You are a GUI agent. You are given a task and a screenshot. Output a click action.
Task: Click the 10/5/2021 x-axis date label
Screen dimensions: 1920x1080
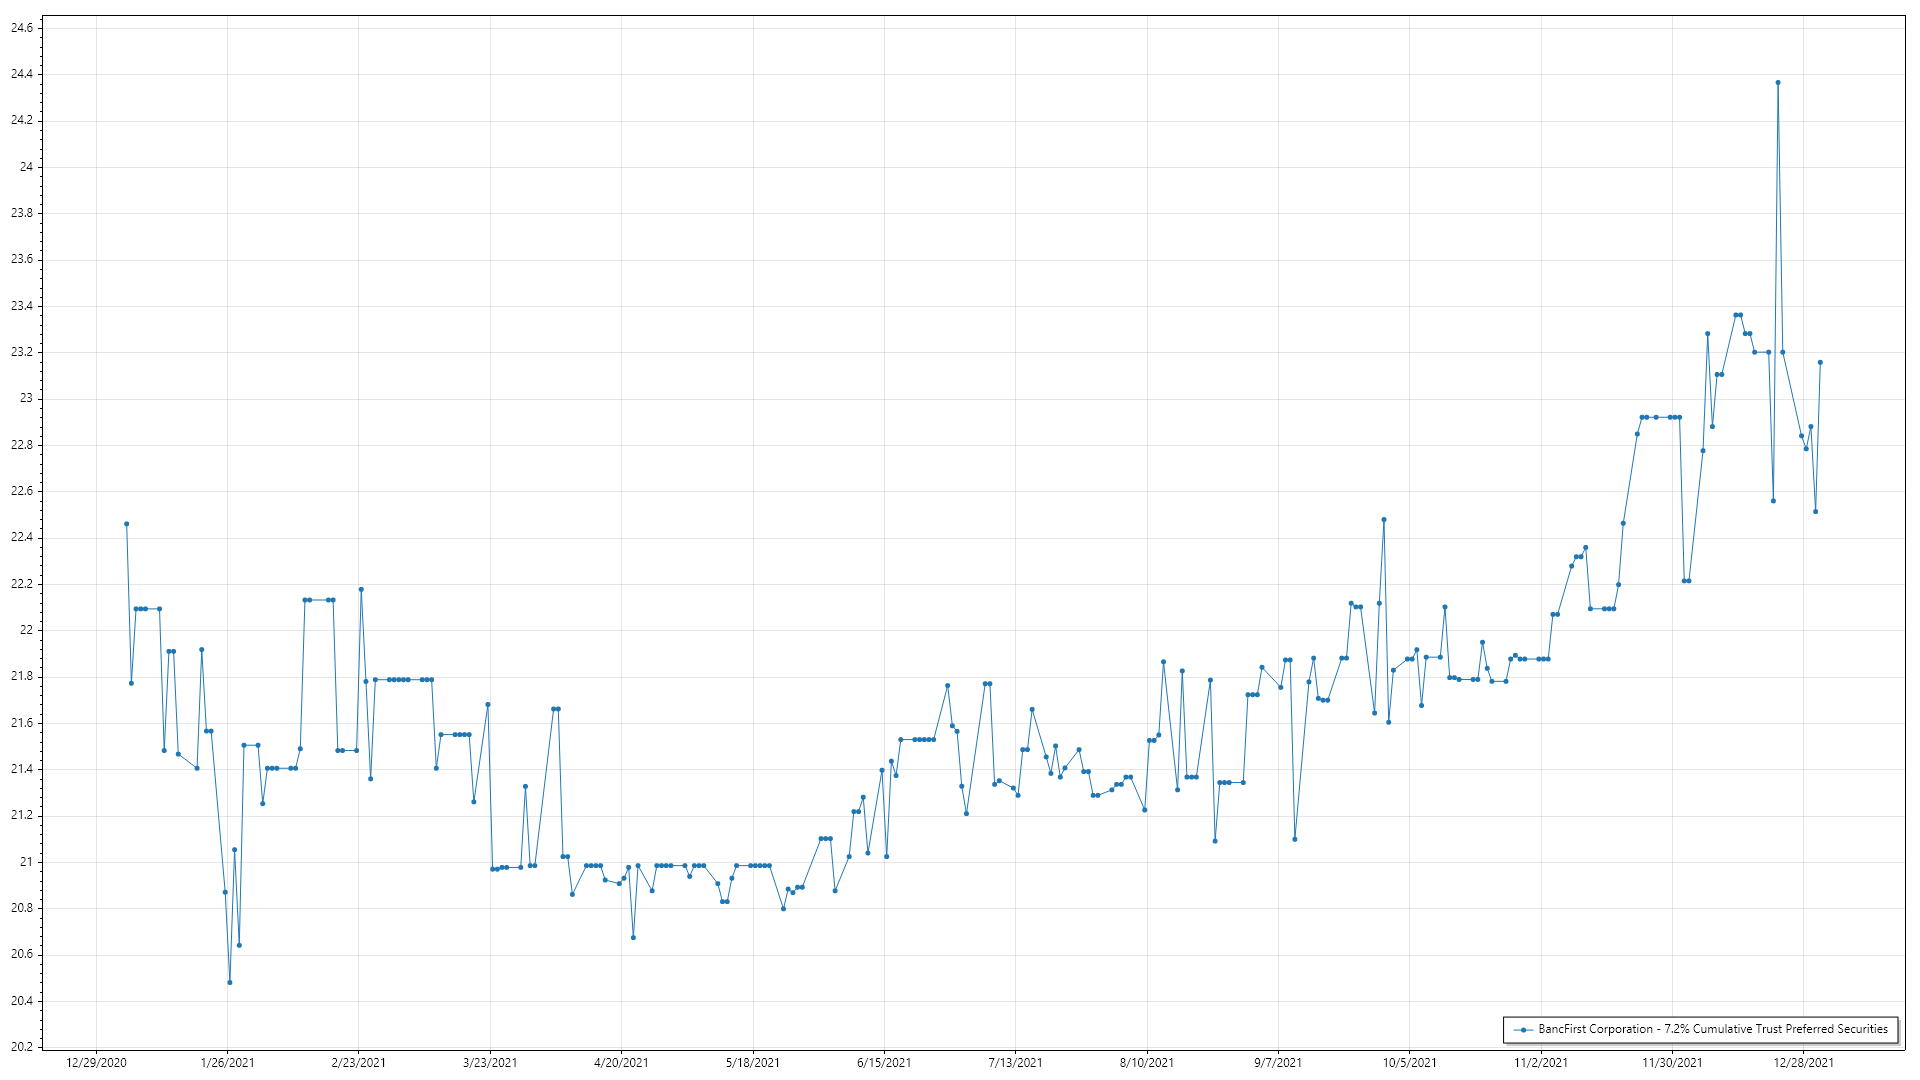click(x=1409, y=1063)
